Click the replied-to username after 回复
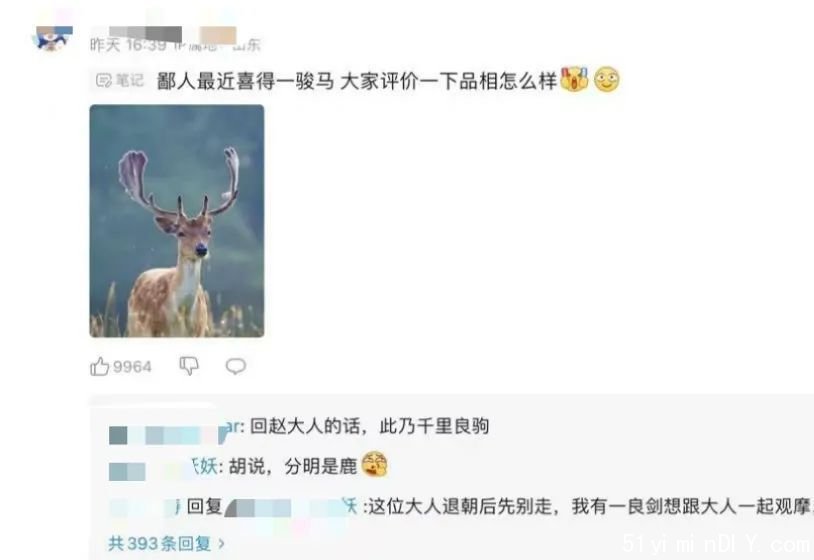Screen dimensions: 814x560 click(291, 507)
